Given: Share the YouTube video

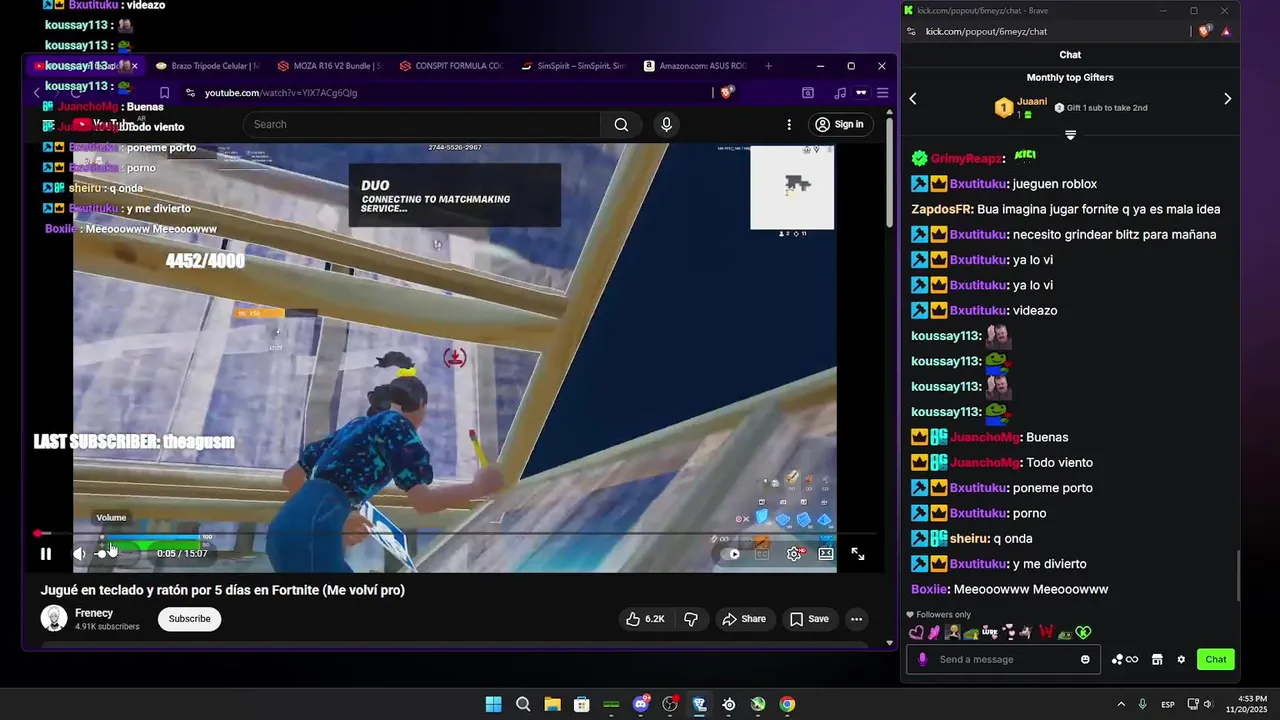Looking at the screenshot, I should 744,619.
